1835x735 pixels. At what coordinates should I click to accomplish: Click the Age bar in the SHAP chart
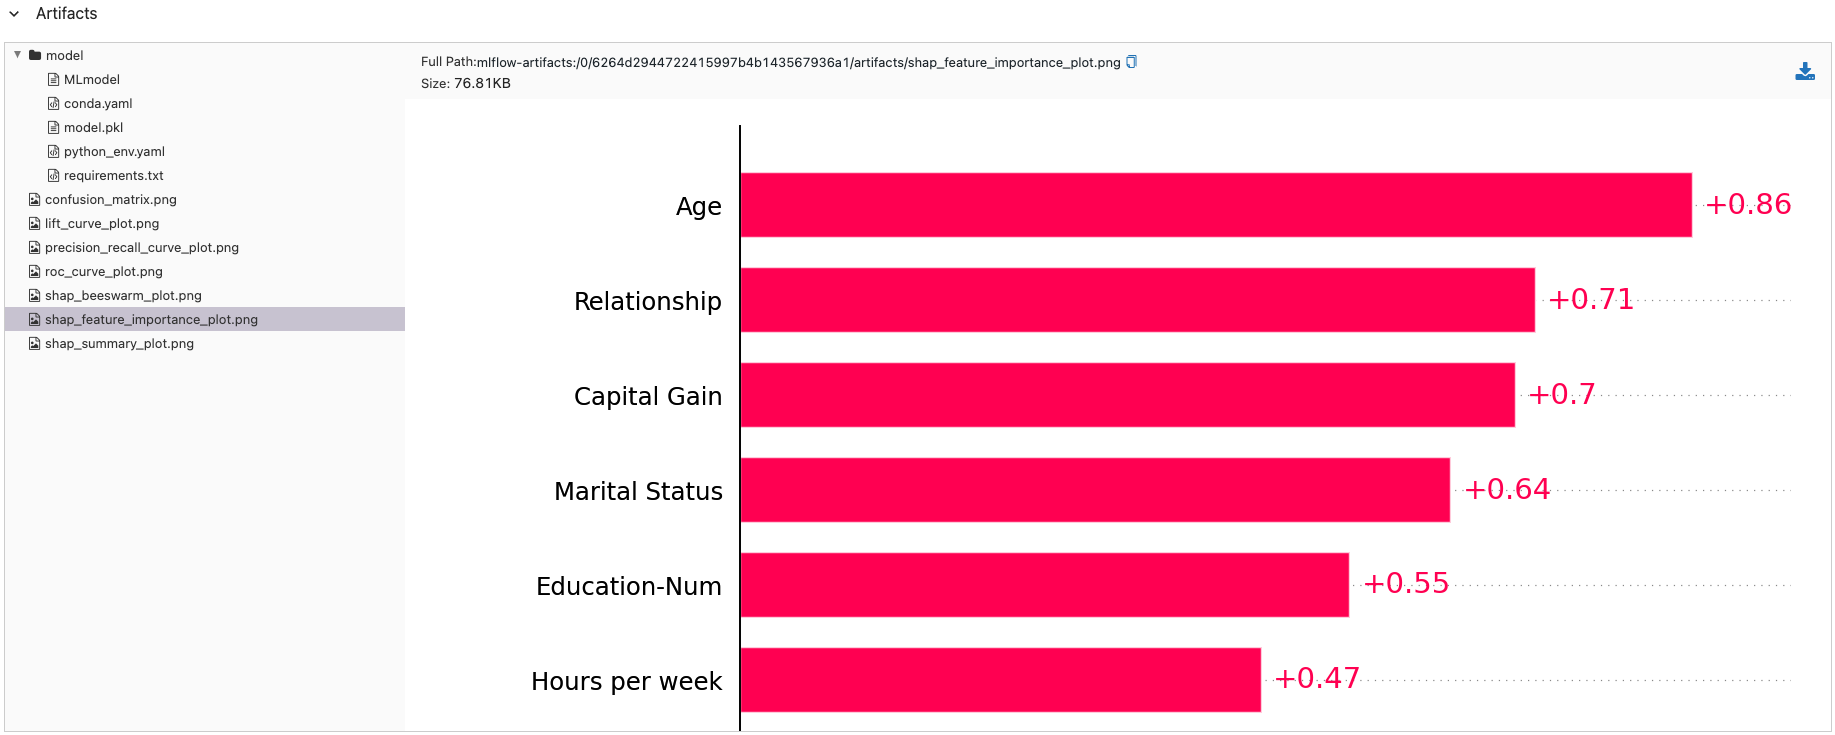(x=1215, y=205)
